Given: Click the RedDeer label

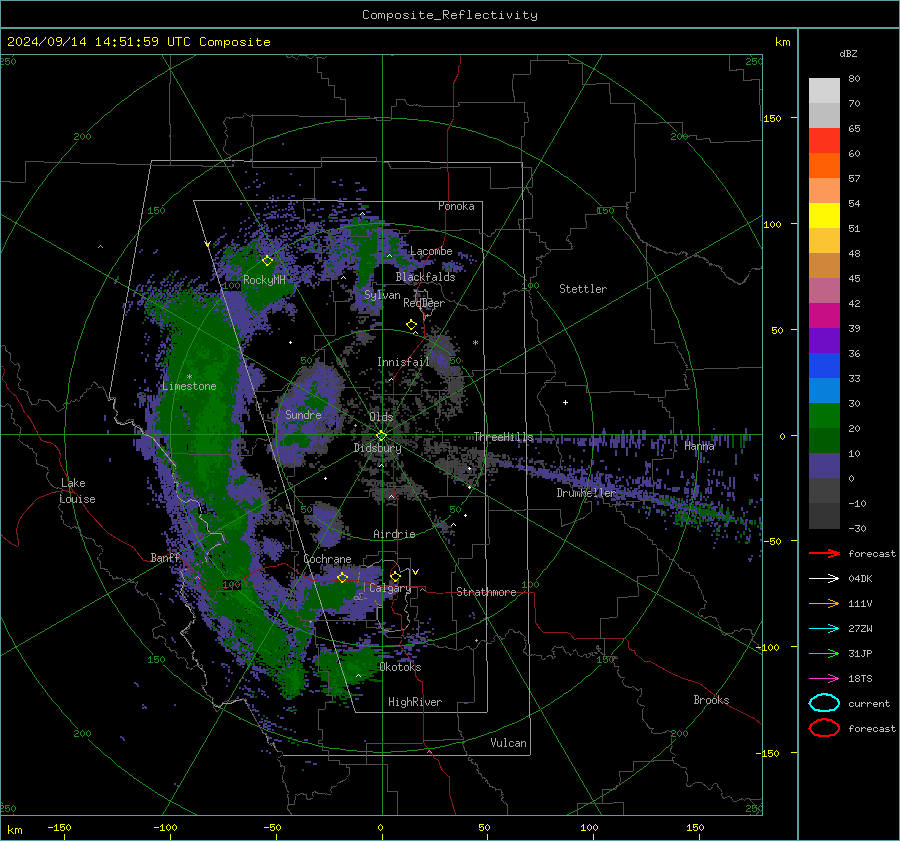Looking at the screenshot, I should pyautogui.click(x=424, y=303).
